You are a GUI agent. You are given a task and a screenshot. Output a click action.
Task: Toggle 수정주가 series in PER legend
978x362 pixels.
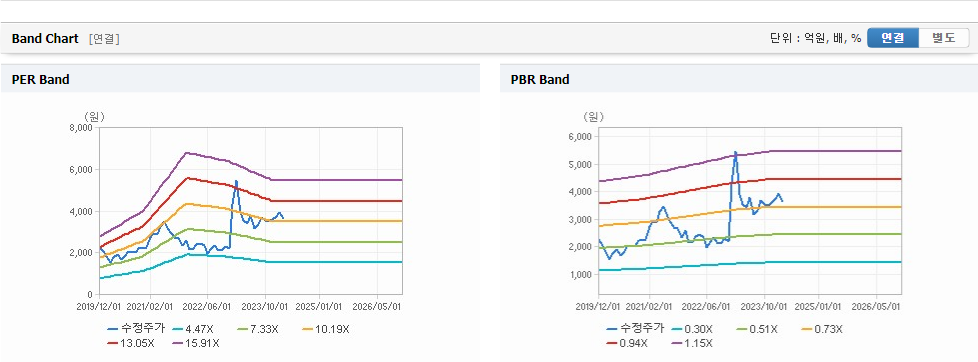coord(136,329)
